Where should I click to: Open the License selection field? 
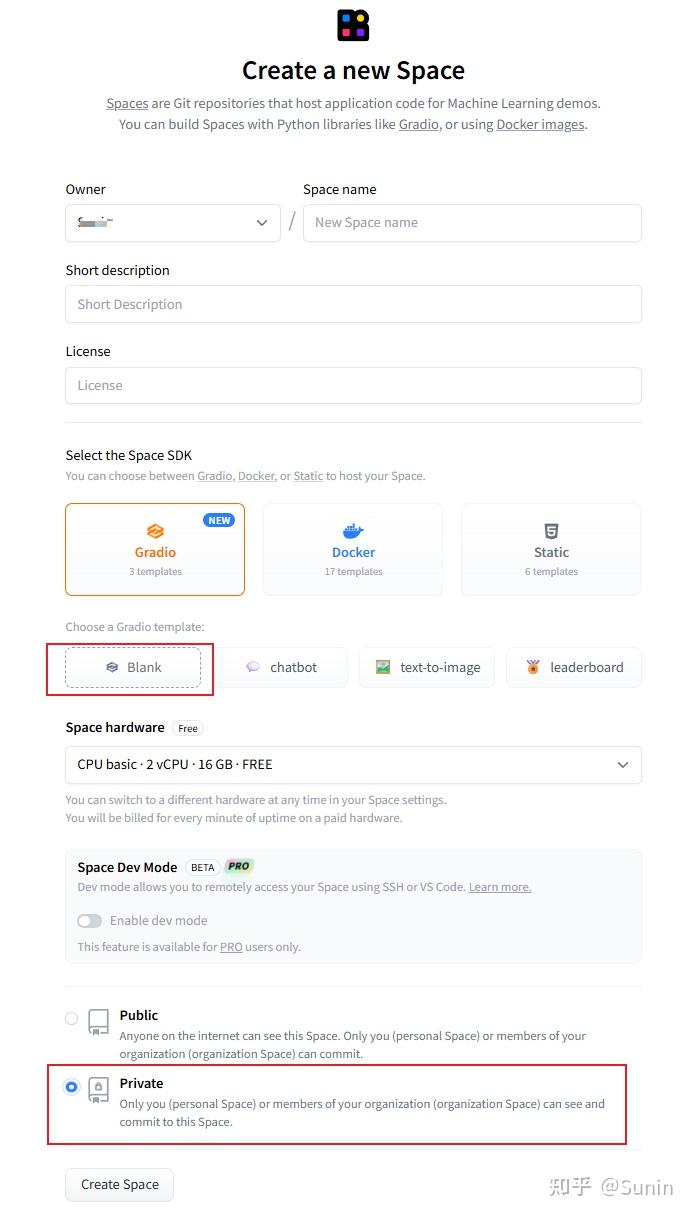353,385
